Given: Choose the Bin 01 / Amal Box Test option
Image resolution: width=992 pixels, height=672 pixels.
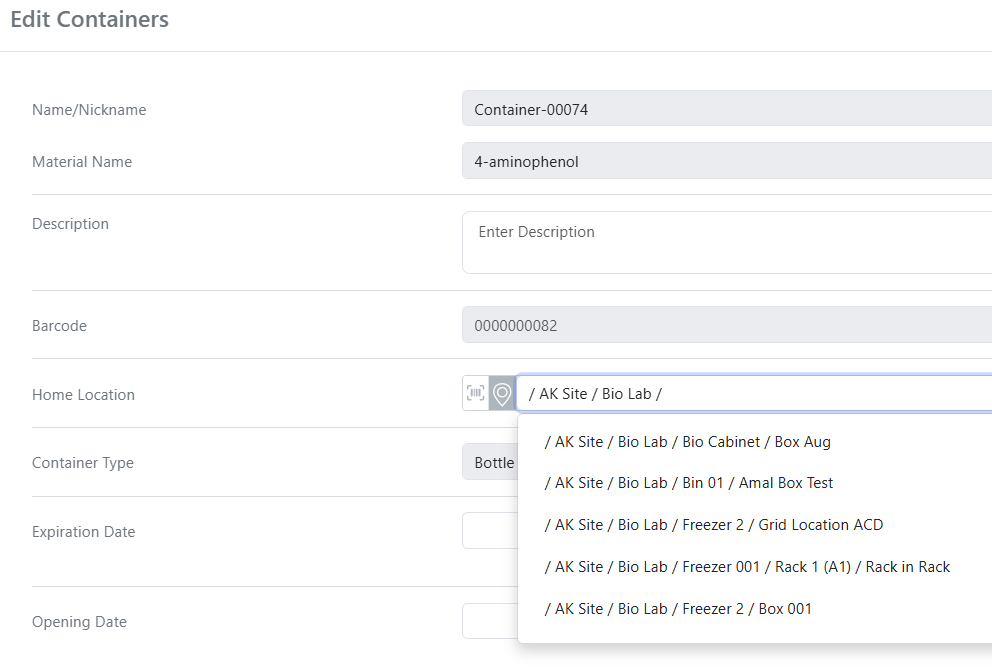Looking at the screenshot, I should 689,483.
